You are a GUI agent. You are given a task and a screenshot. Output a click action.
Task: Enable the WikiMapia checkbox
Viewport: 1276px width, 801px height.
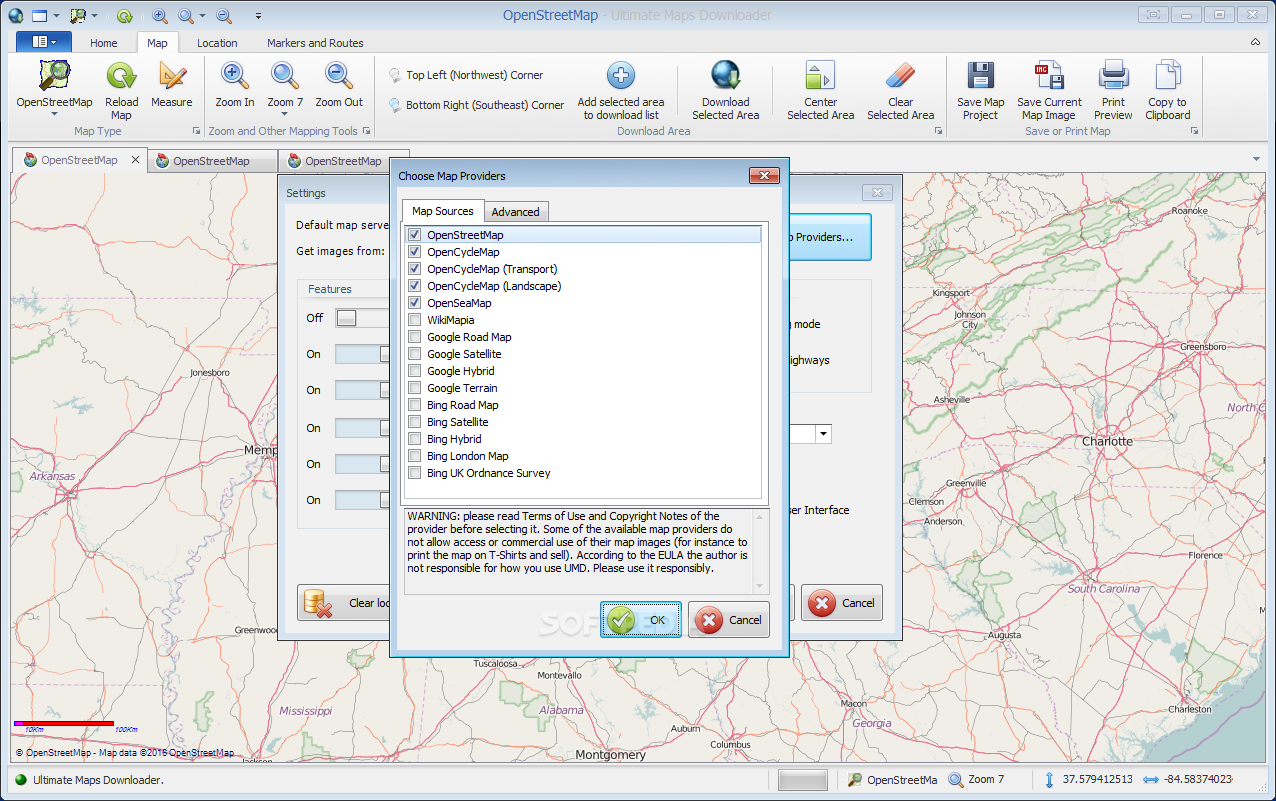pos(414,320)
